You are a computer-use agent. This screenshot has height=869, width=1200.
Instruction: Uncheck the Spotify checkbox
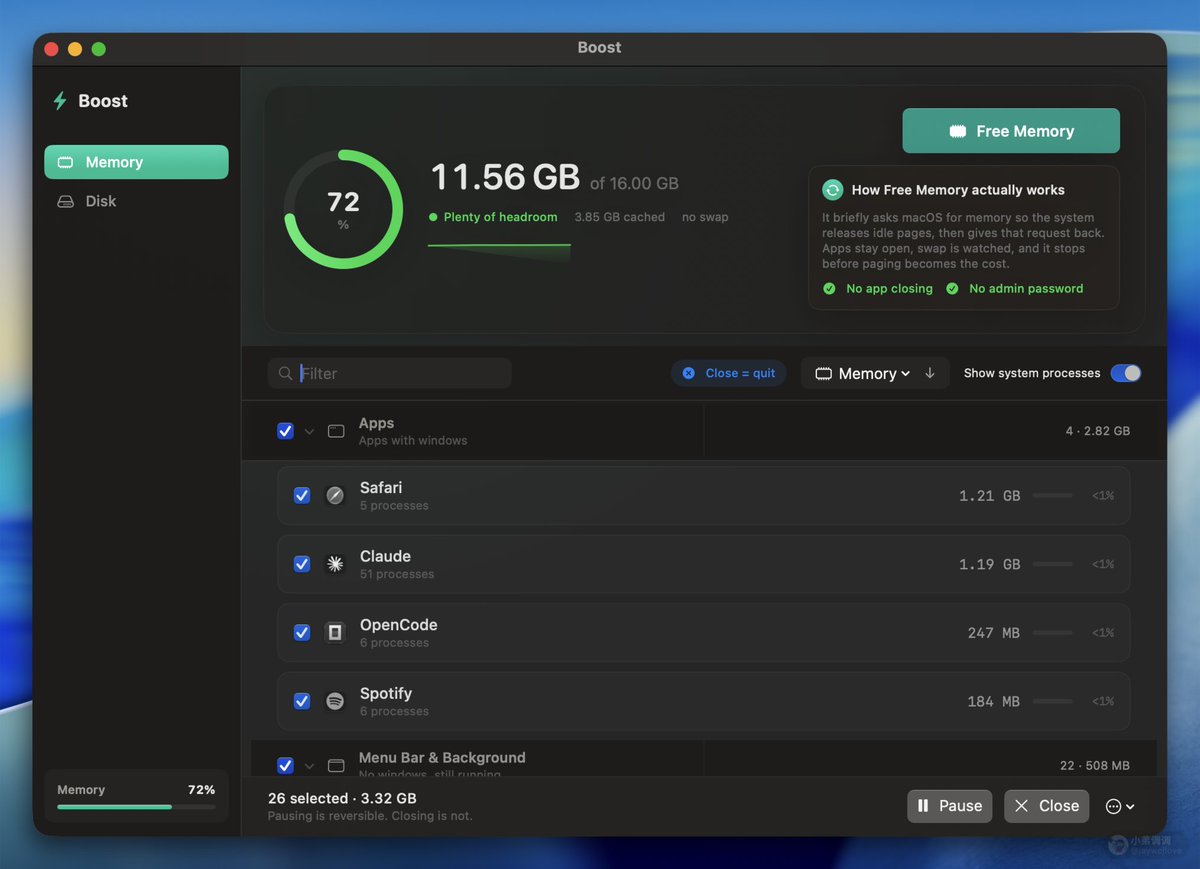[302, 701]
